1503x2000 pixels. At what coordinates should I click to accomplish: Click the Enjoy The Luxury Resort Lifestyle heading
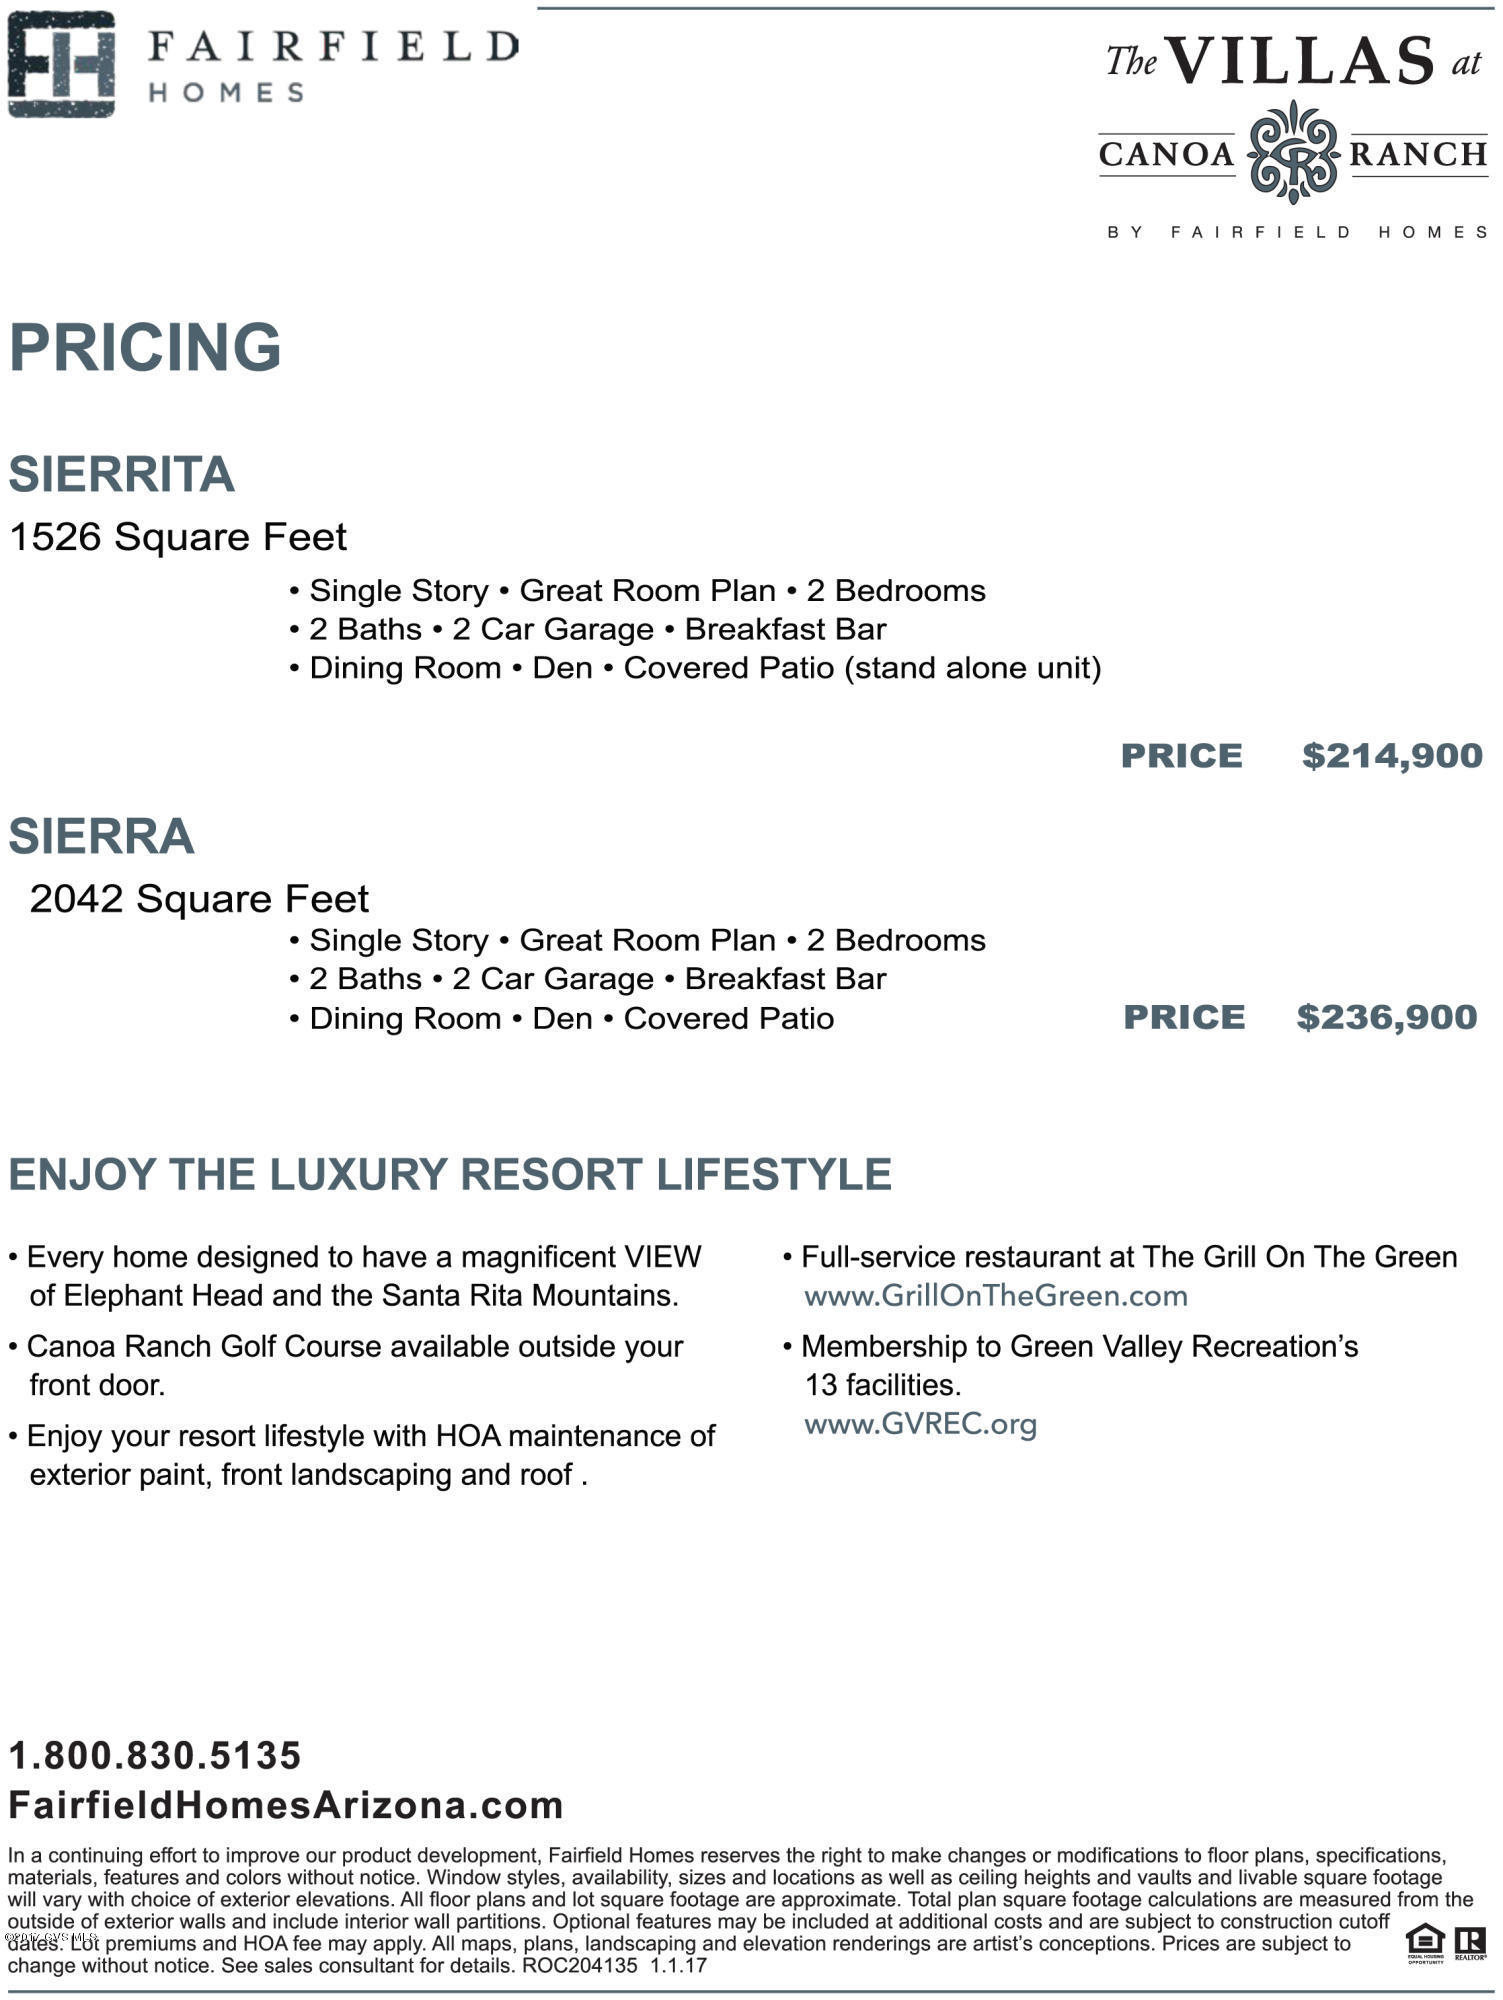450,1174
